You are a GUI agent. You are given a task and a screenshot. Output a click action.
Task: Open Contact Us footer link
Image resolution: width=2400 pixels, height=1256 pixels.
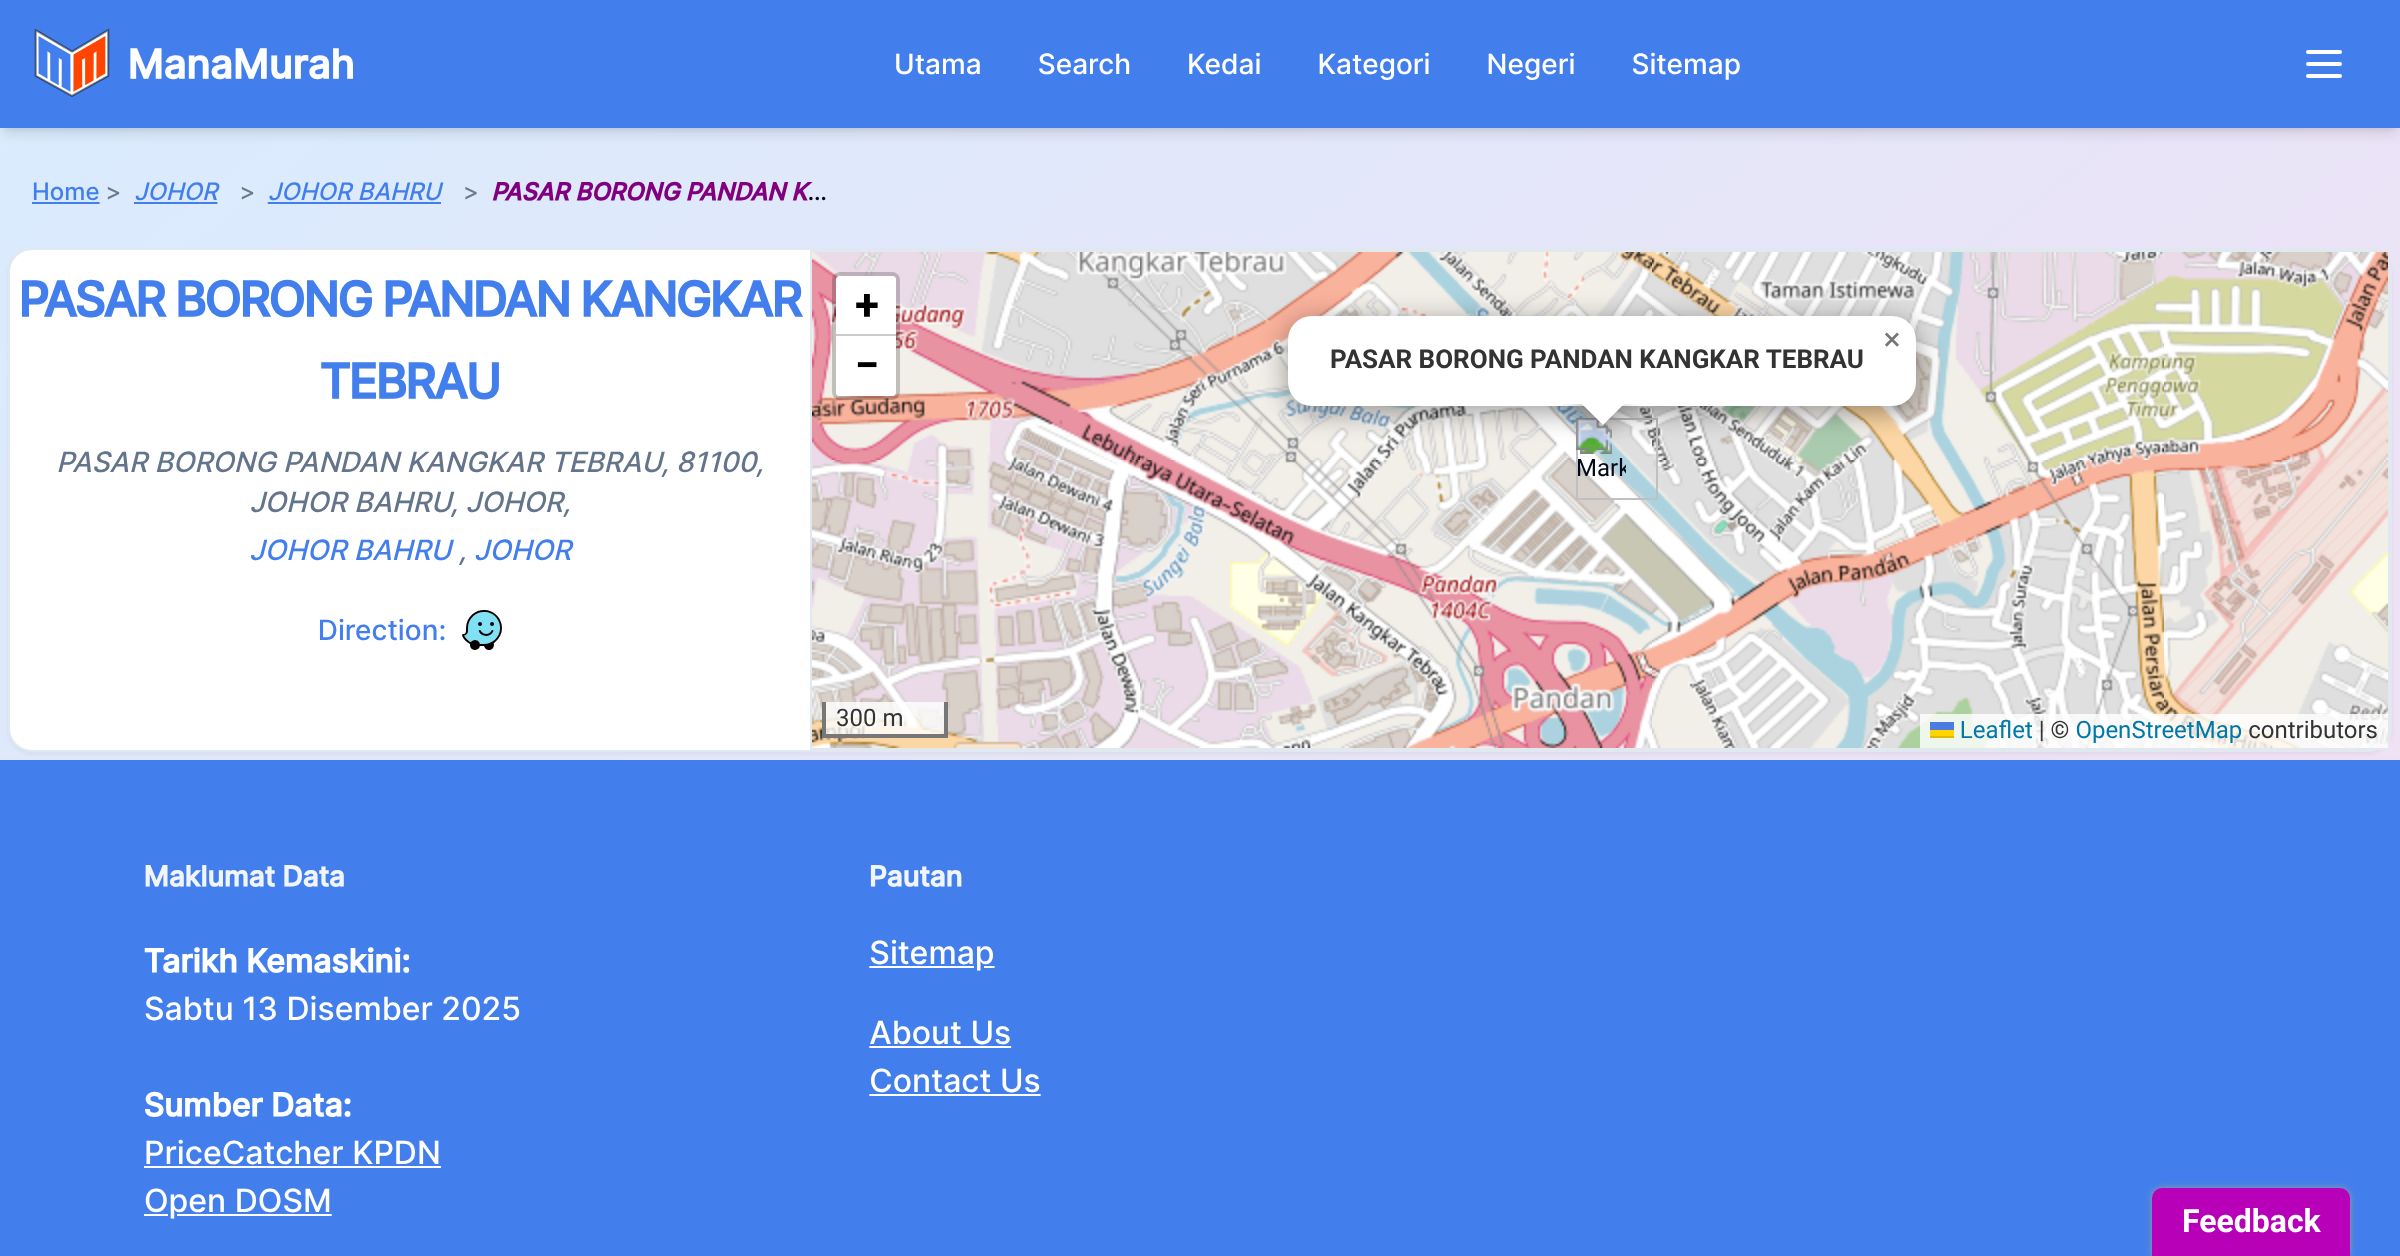pyautogui.click(x=954, y=1080)
